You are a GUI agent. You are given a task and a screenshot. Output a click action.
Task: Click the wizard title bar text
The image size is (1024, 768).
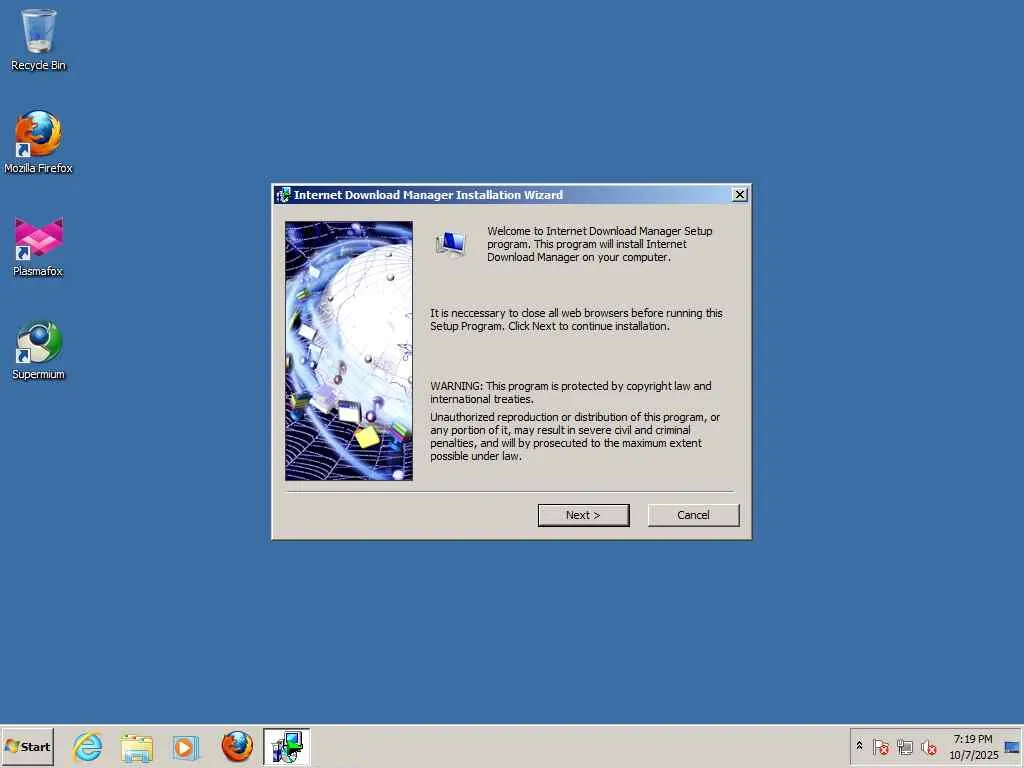pyautogui.click(x=428, y=195)
